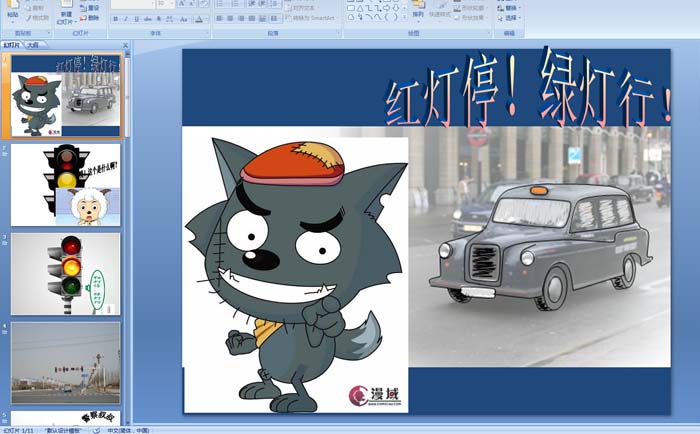
Task: Toggle Underline formatting in the font group
Action: [137, 19]
